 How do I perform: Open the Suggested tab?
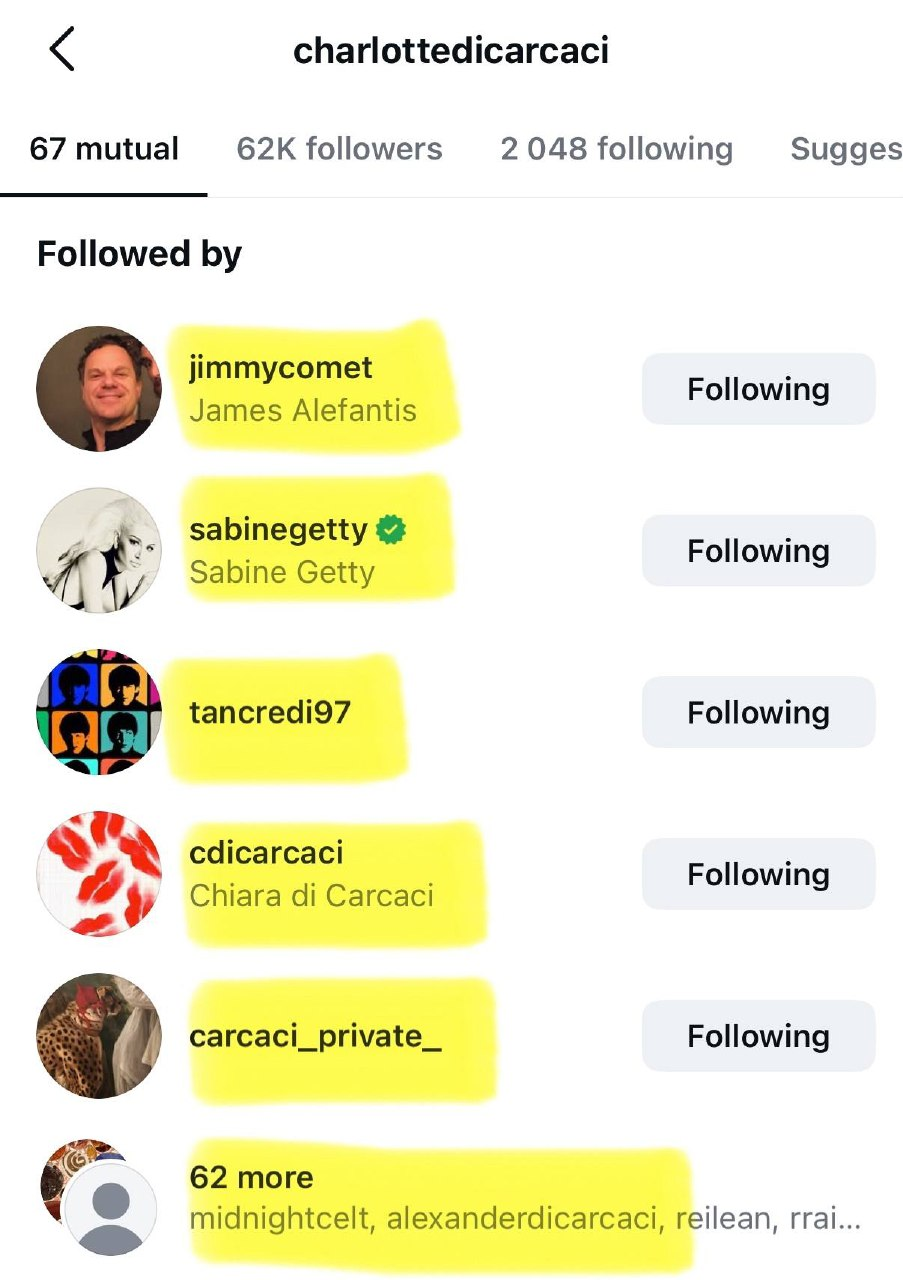tap(845, 149)
